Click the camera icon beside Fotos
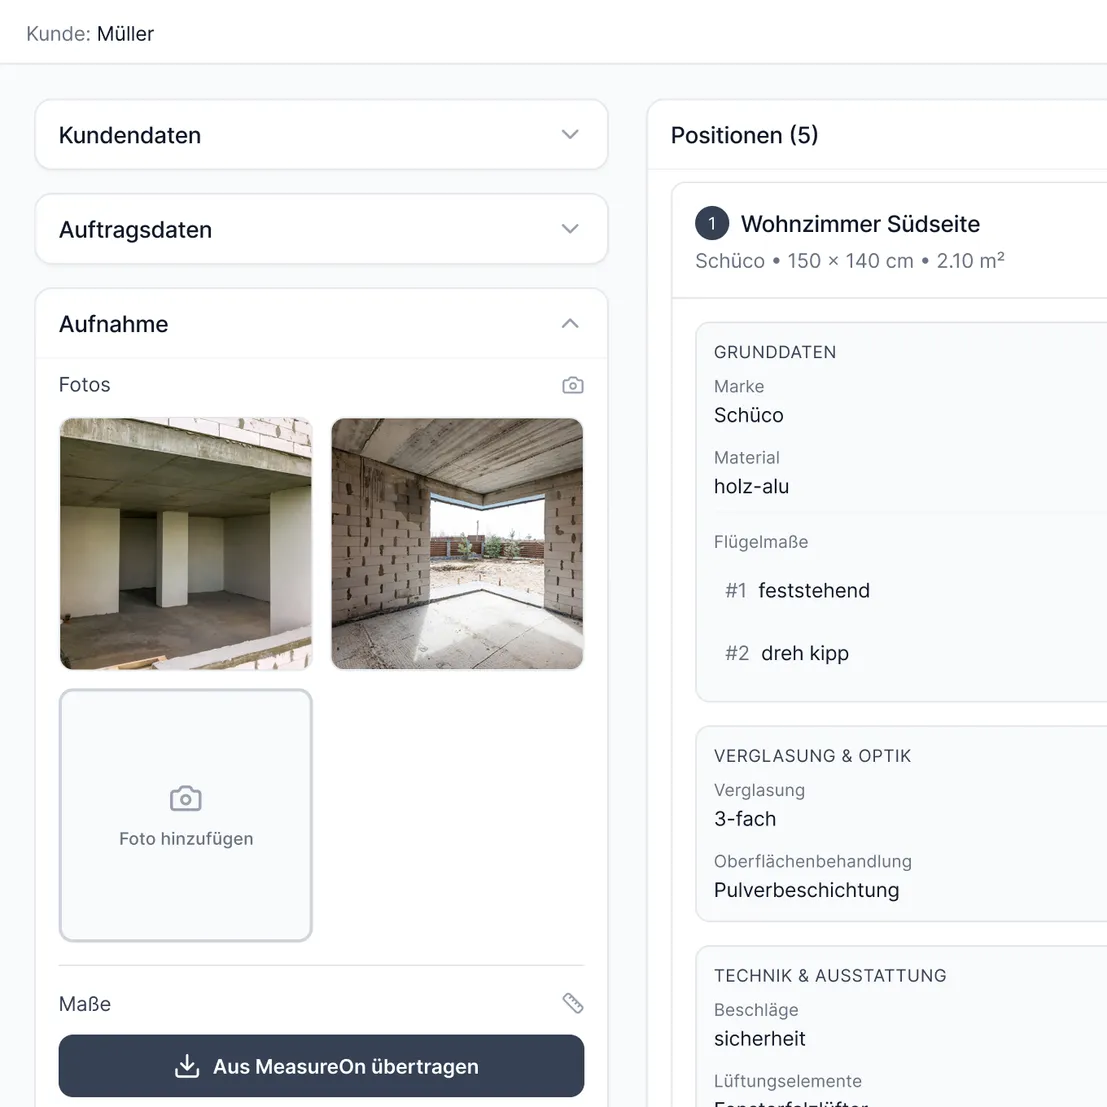The image size is (1107, 1107). pyautogui.click(x=572, y=385)
